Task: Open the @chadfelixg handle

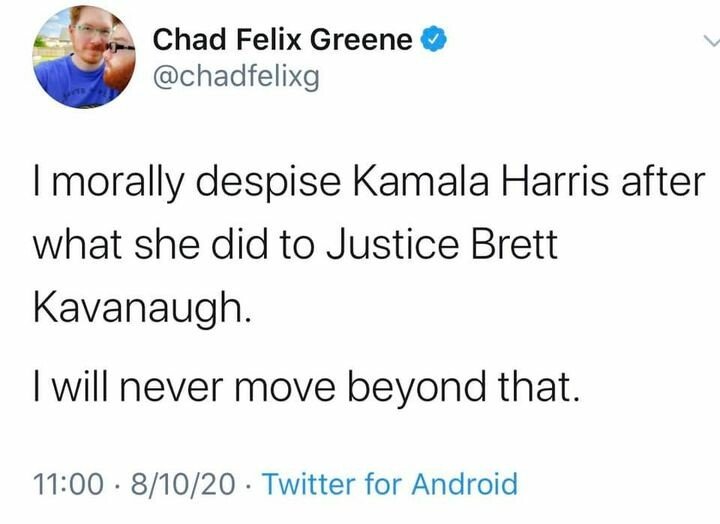Action: (236, 77)
